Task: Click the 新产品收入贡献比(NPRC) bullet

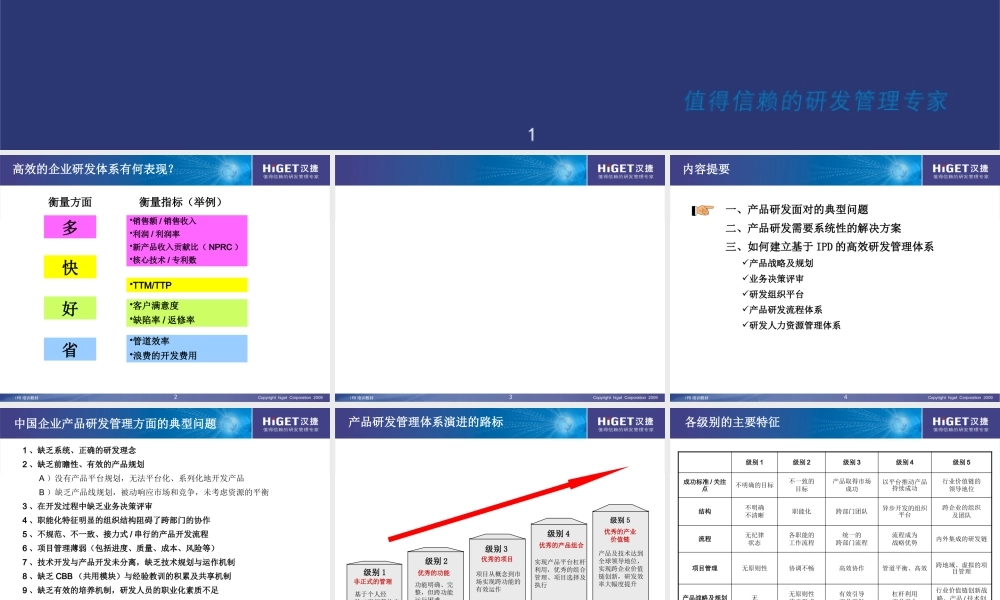Action: point(184,247)
